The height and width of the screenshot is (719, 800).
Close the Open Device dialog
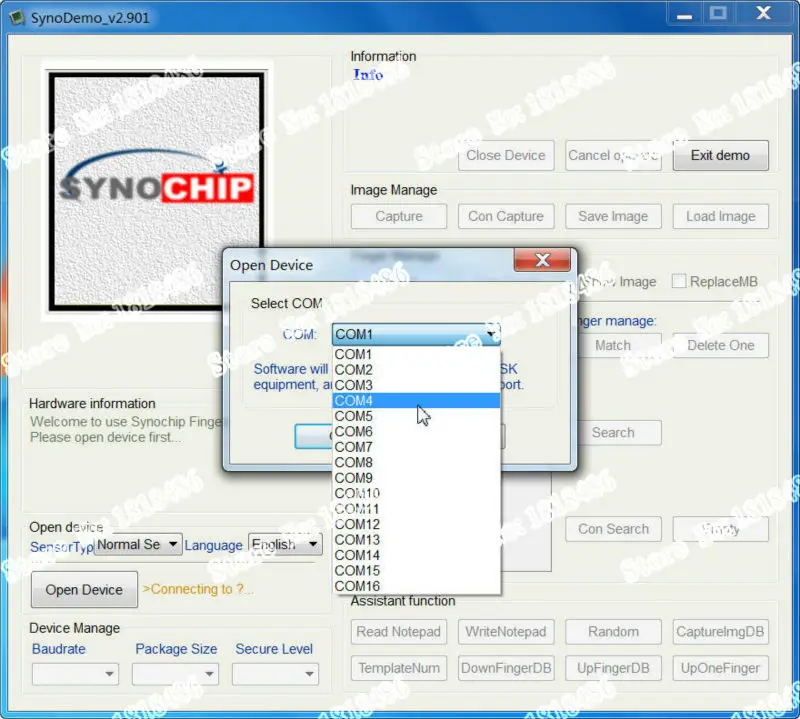pyautogui.click(x=542, y=260)
